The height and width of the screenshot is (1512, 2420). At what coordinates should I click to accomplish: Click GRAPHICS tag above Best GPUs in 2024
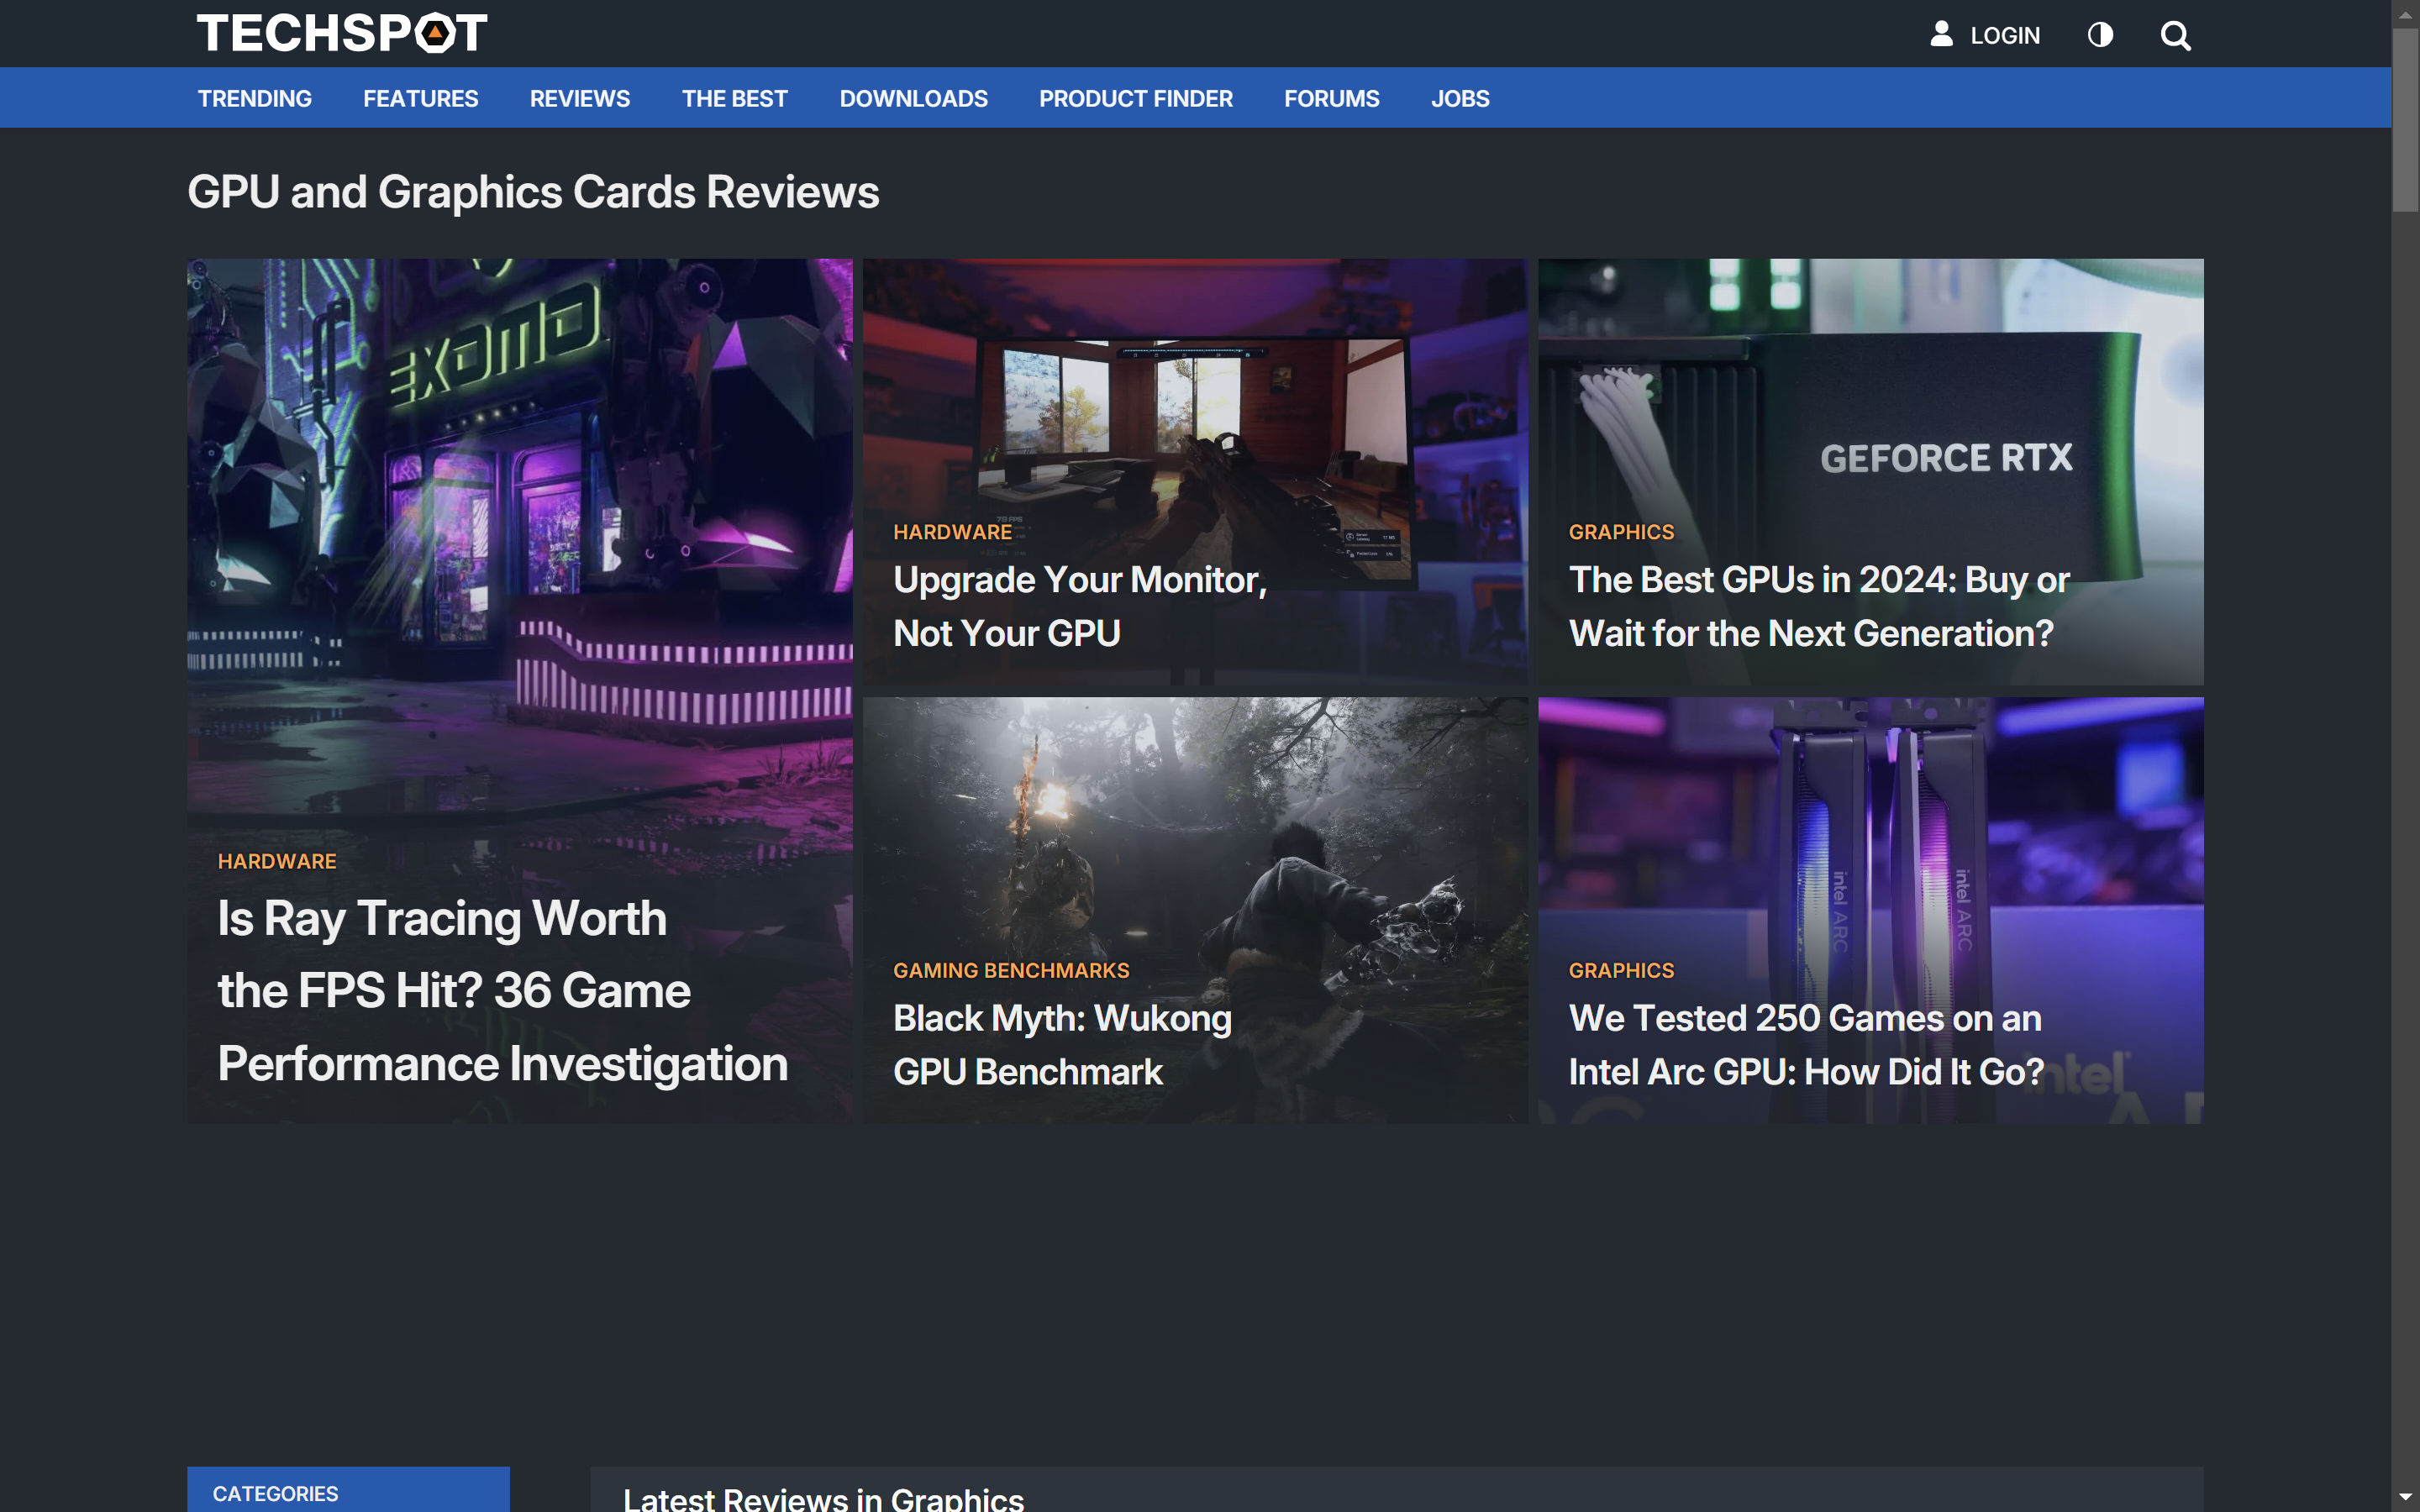click(x=1621, y=532)
